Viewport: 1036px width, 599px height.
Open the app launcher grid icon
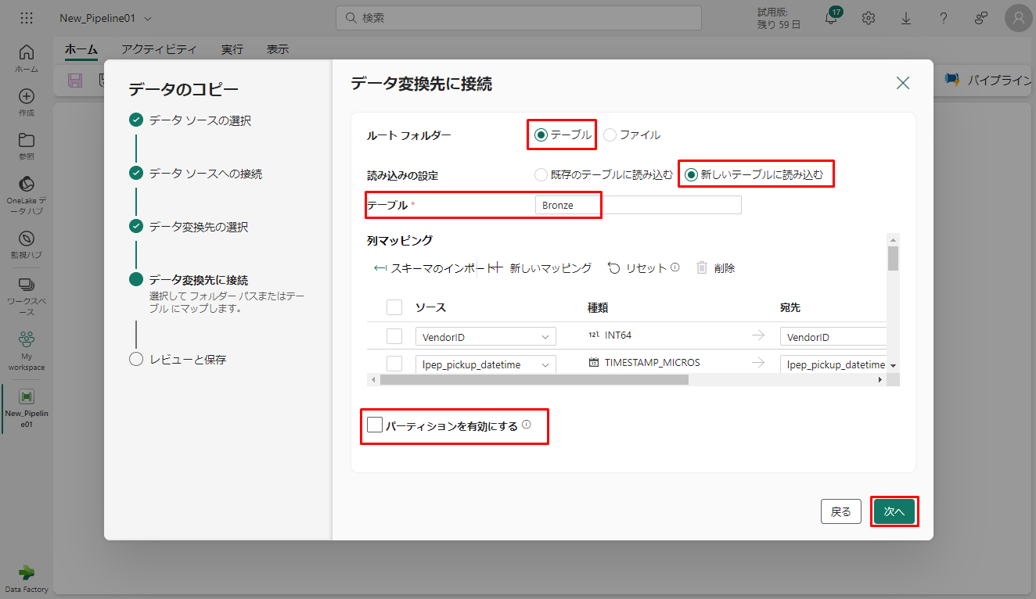26,18
